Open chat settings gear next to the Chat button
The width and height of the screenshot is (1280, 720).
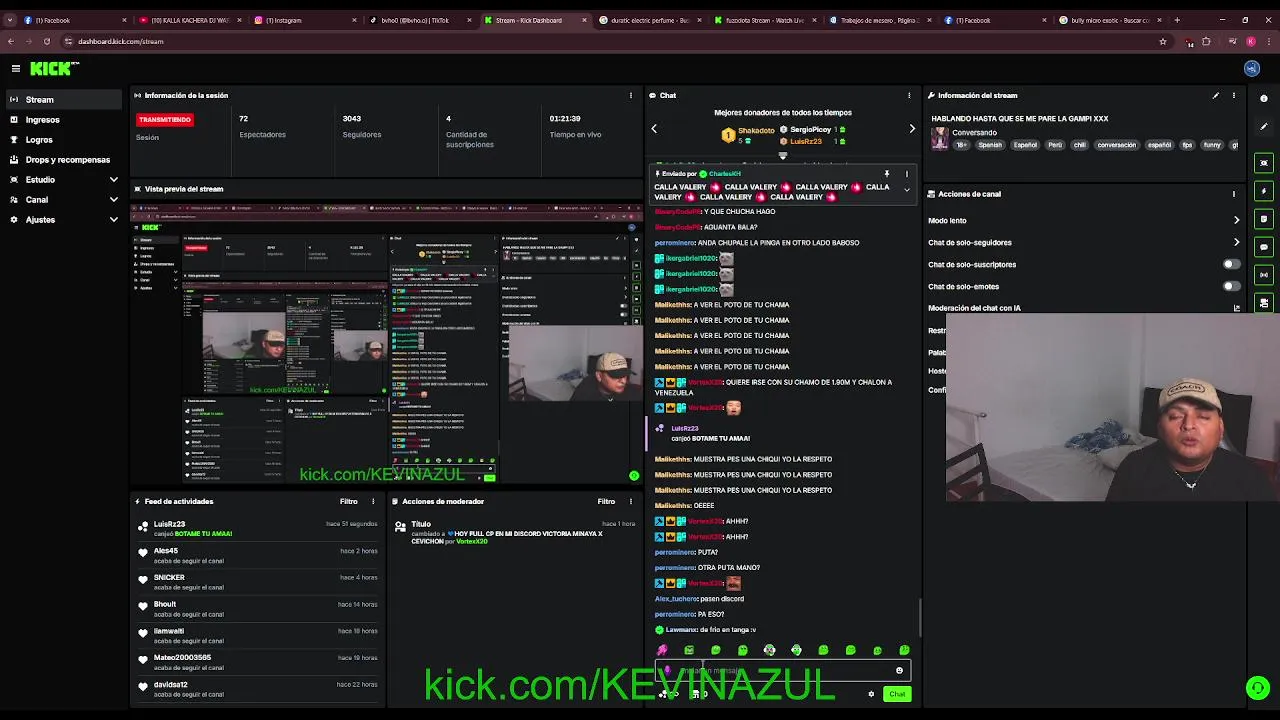coord(871,694)
